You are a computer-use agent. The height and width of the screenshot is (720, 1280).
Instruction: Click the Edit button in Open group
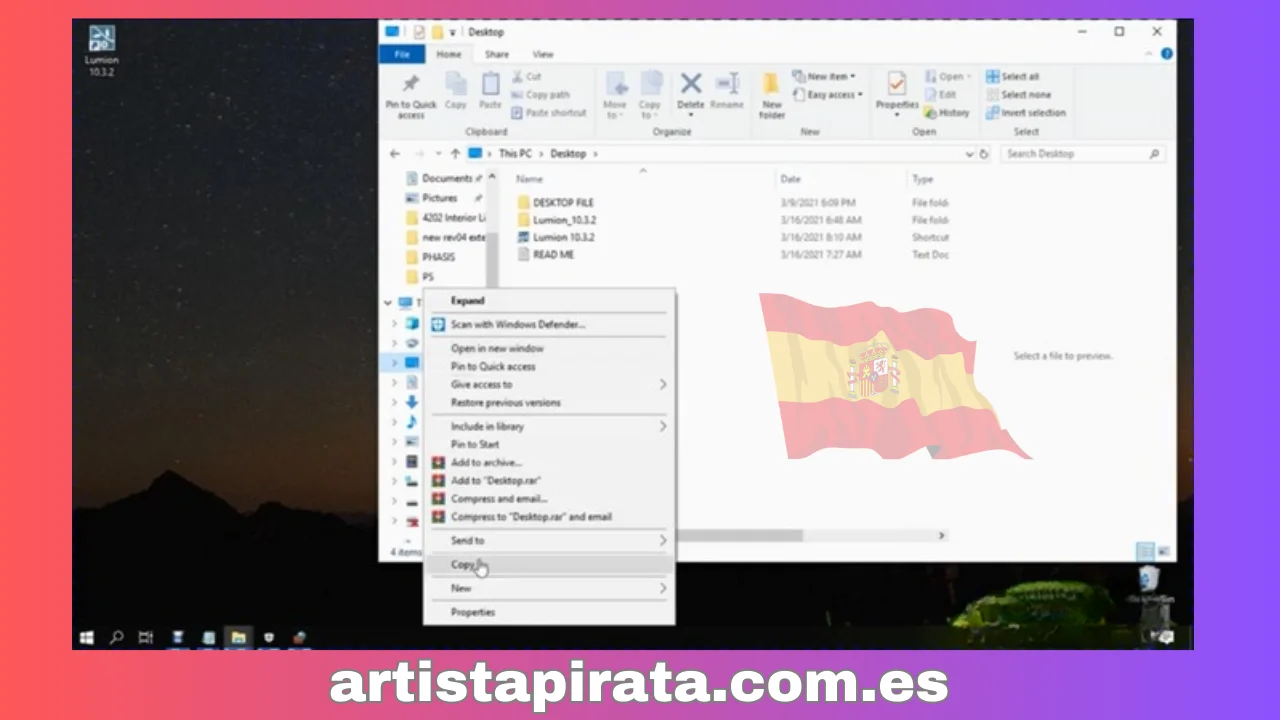[940, 95]
